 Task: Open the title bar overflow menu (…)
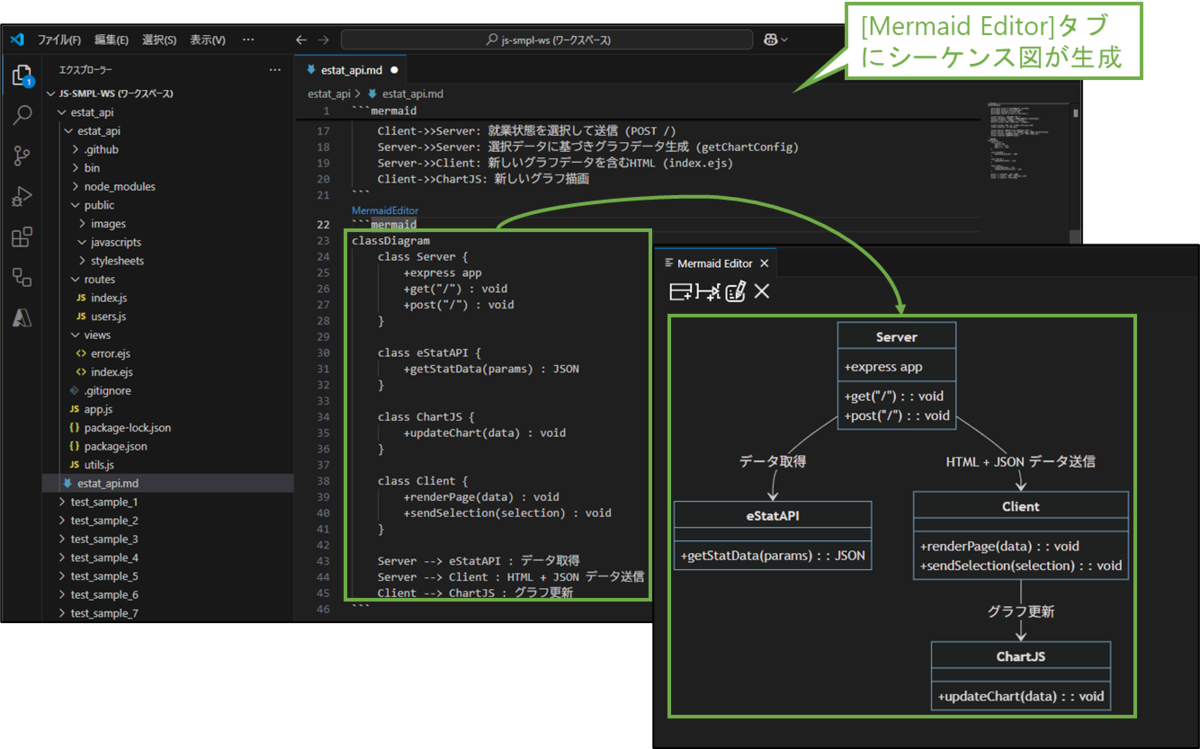pos(248,40)
